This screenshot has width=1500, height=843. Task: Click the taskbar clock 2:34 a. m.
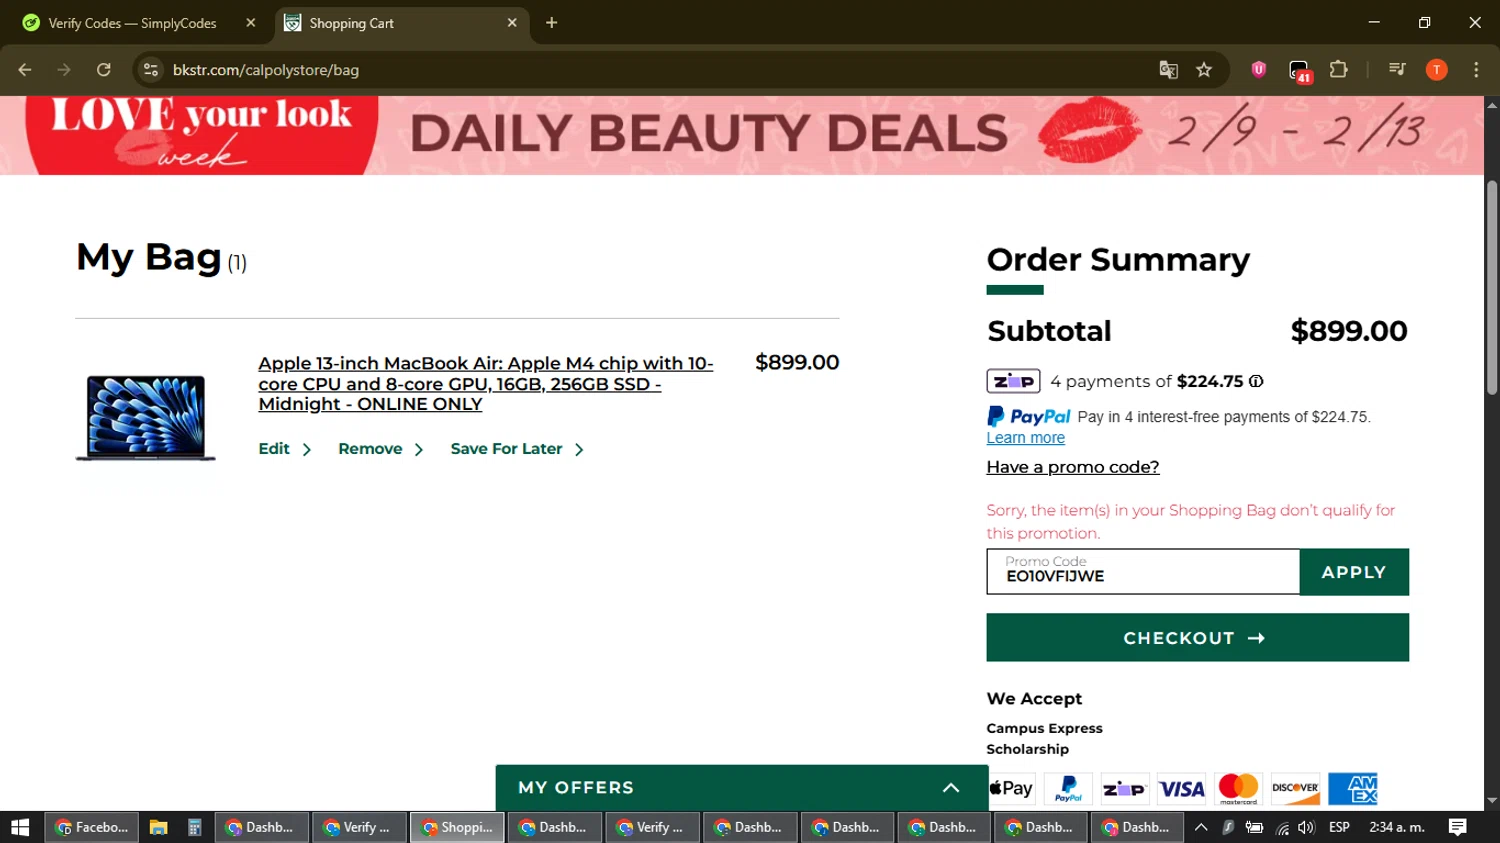(1397, 827)
